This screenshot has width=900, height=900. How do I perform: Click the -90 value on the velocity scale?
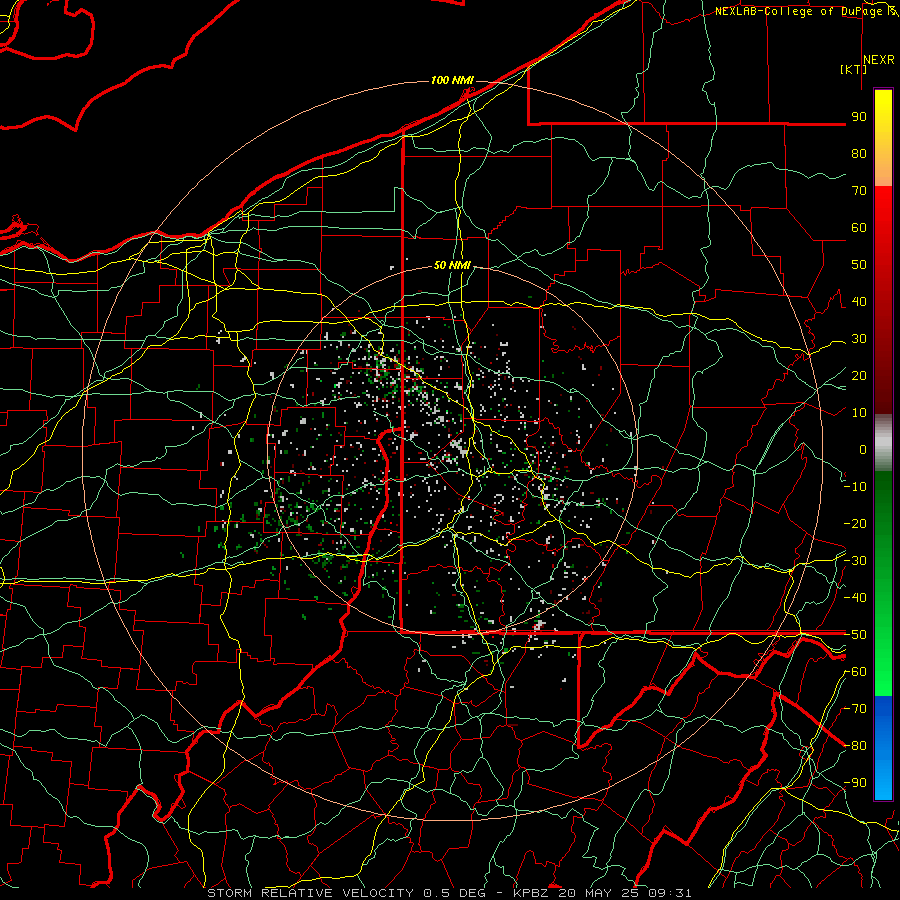[855, 783]
